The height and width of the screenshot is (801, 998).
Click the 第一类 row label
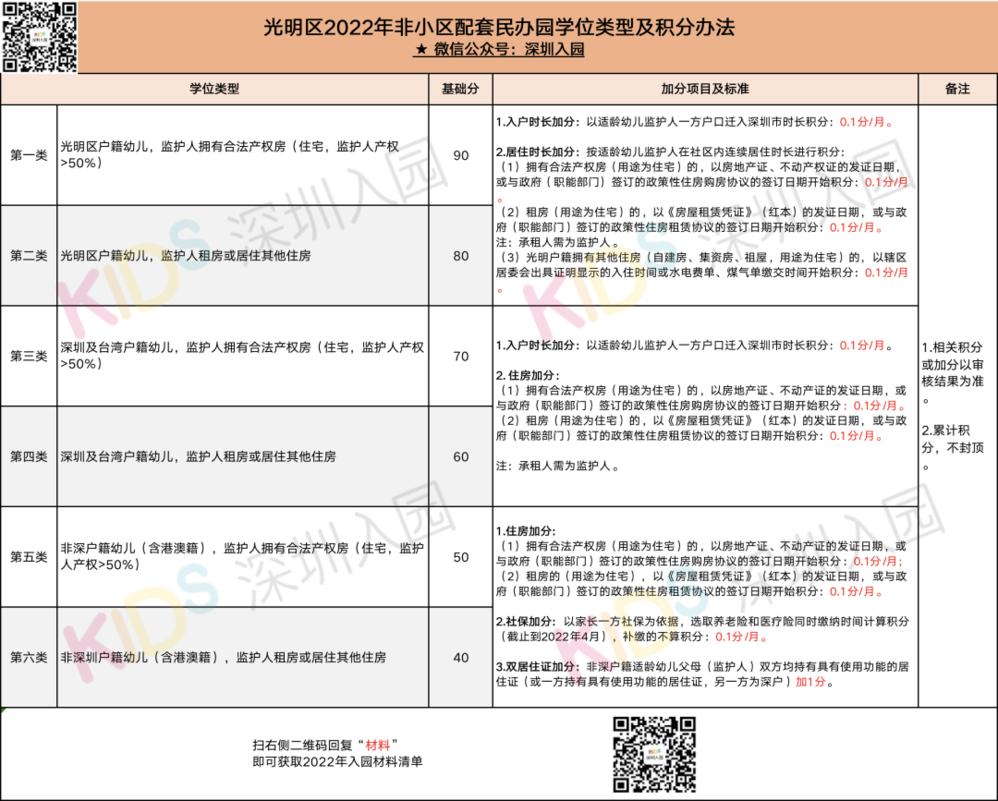click(29, 155)
